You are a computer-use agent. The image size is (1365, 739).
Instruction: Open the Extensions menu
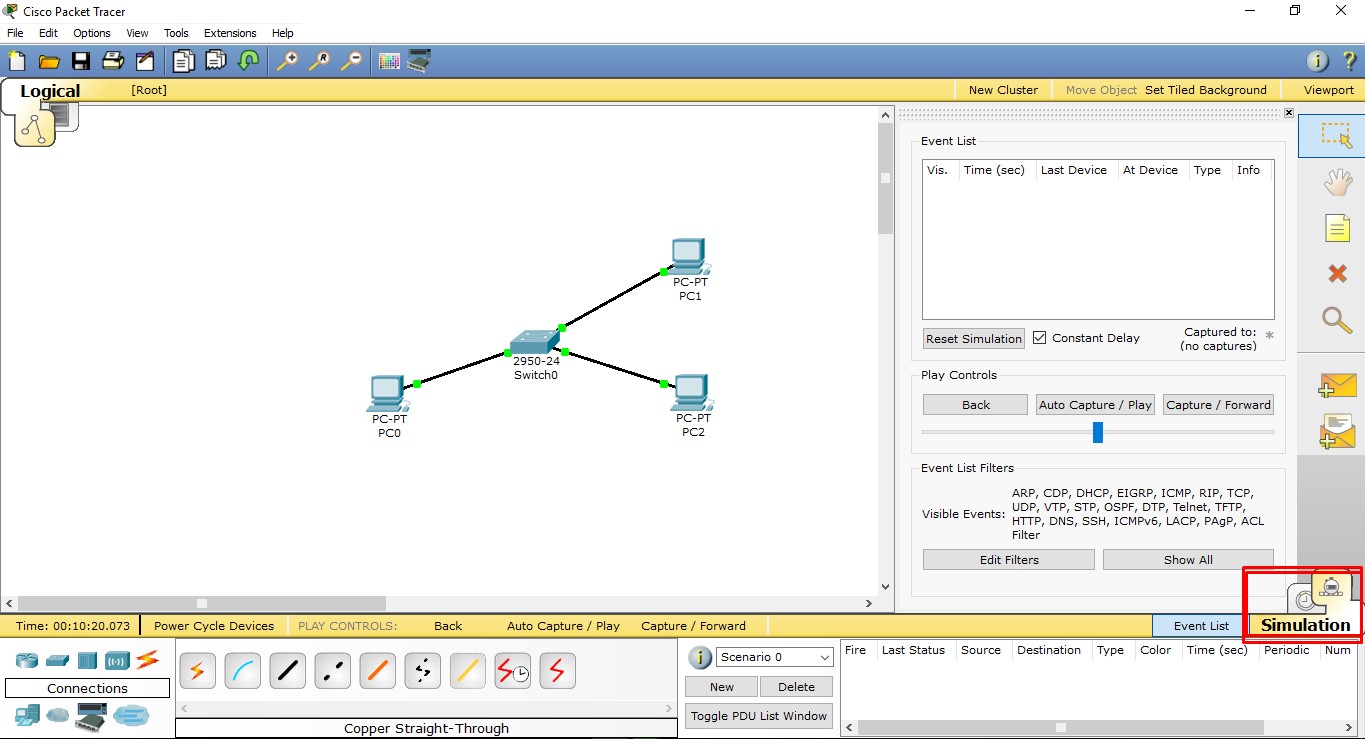(x=229, y=32)
